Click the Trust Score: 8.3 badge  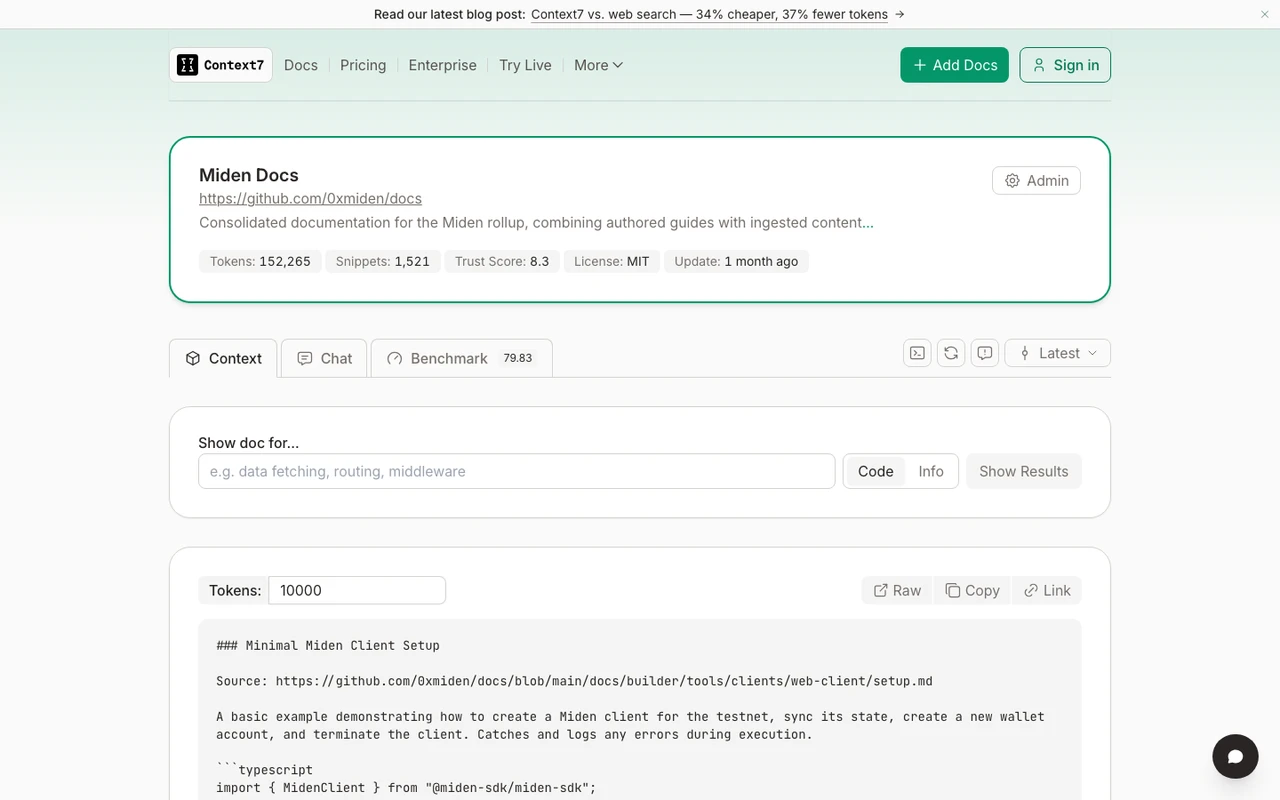coord(502,261)
